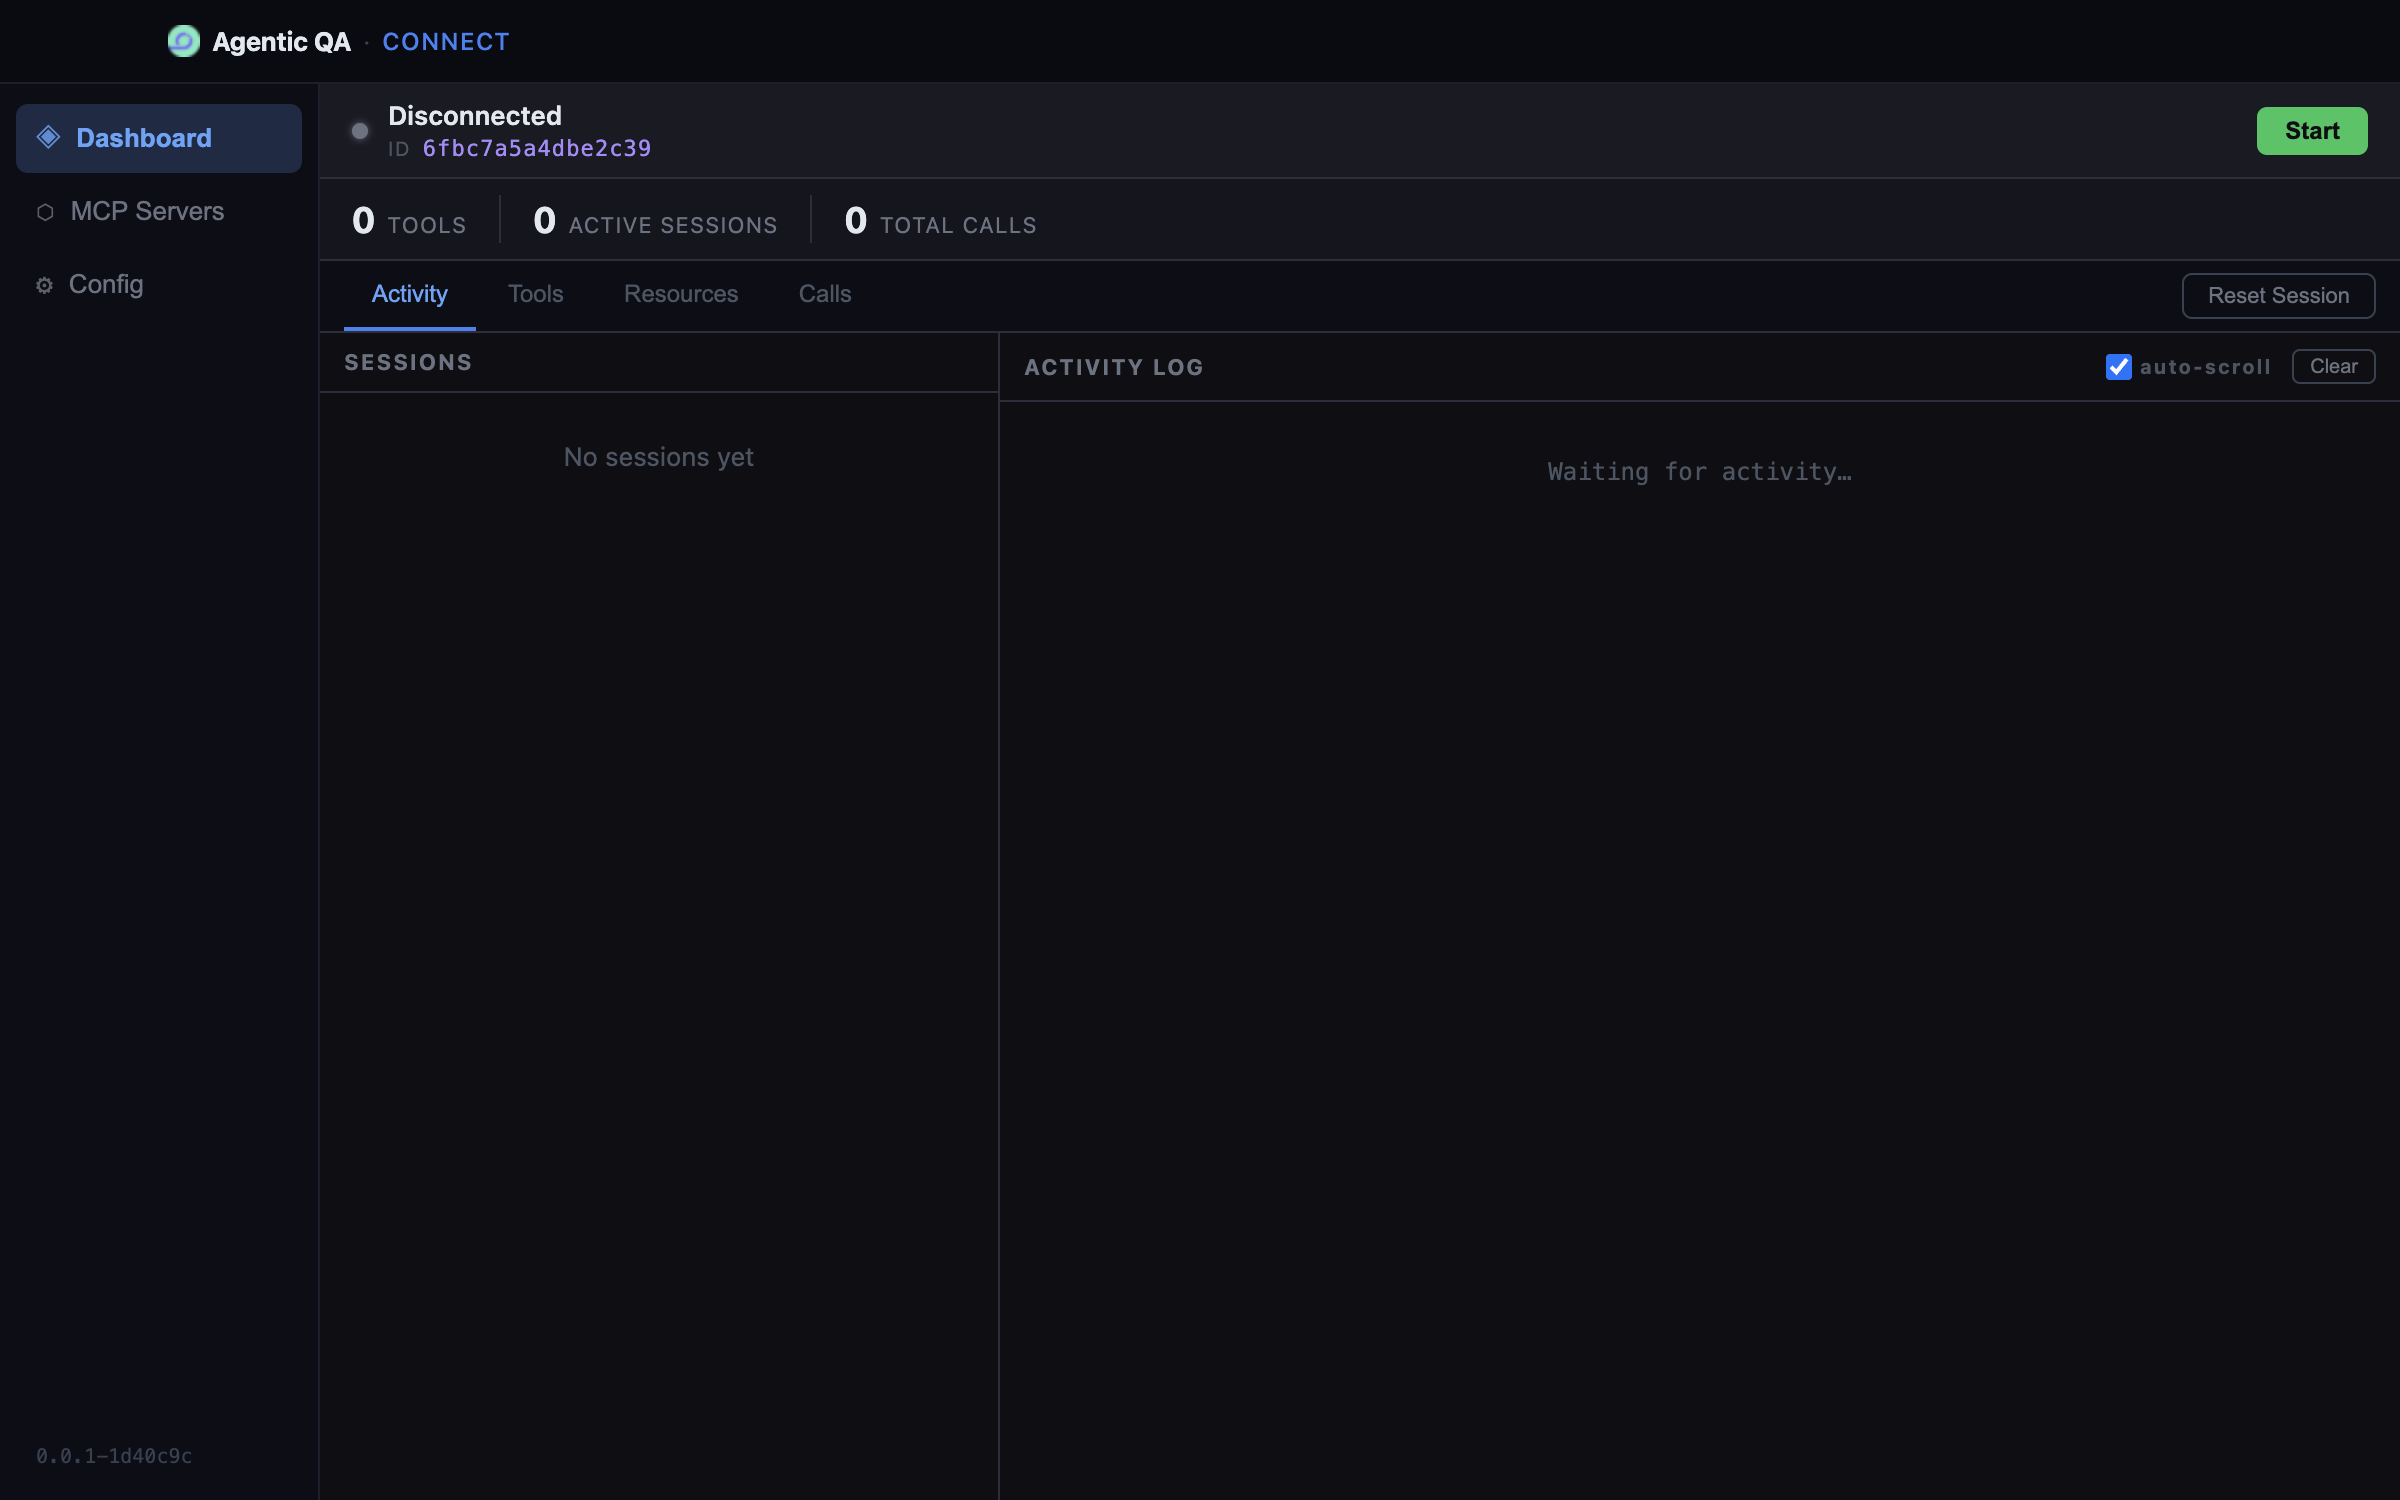Click the ID 6fbc7a5a4dbe2c39 value
Image resolution: width=2400 pixels, height=1500 pixels.
[x=536, y=149]
